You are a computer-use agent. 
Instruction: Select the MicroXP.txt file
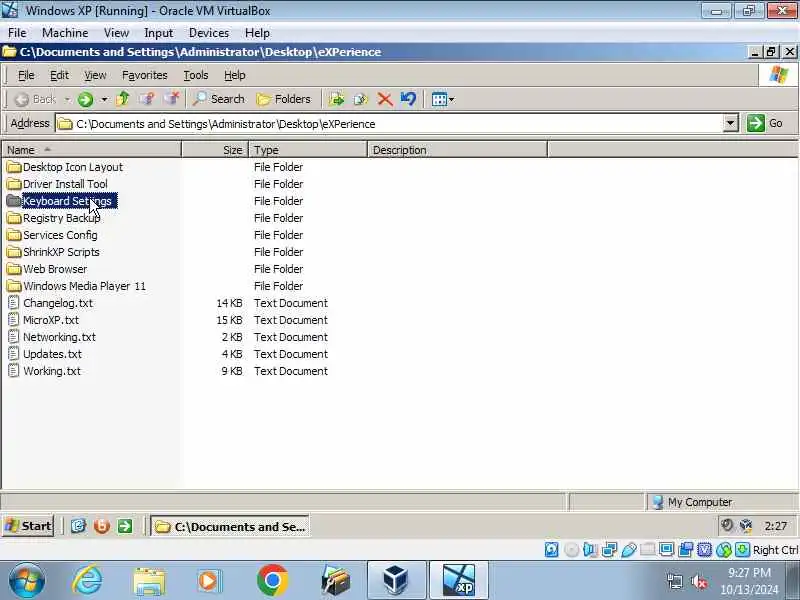click(x=44, y=320)
